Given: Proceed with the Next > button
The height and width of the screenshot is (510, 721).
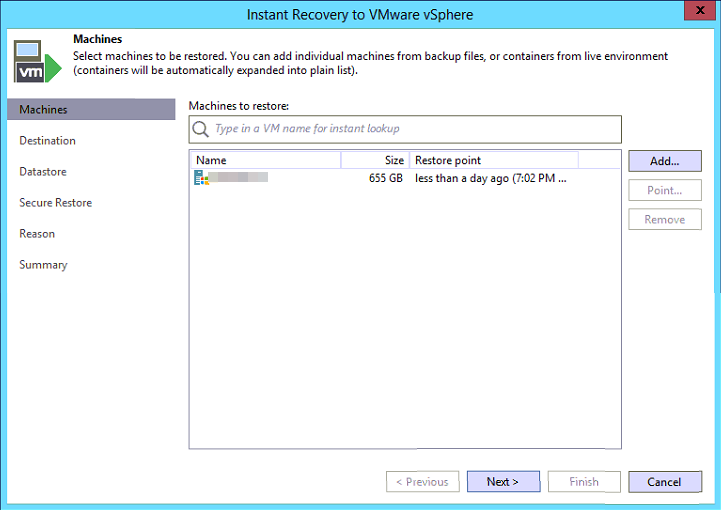Looking at the screenshot, I should [x=503, y=481].
